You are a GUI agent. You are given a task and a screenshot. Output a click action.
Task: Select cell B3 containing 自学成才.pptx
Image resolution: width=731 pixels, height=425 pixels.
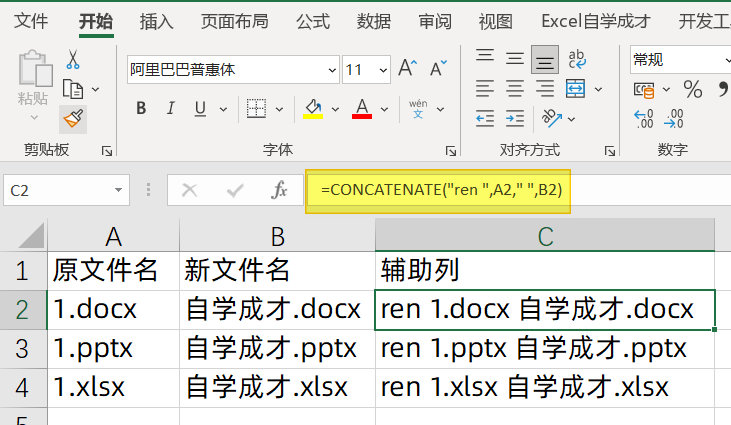[x=277, y=349]
